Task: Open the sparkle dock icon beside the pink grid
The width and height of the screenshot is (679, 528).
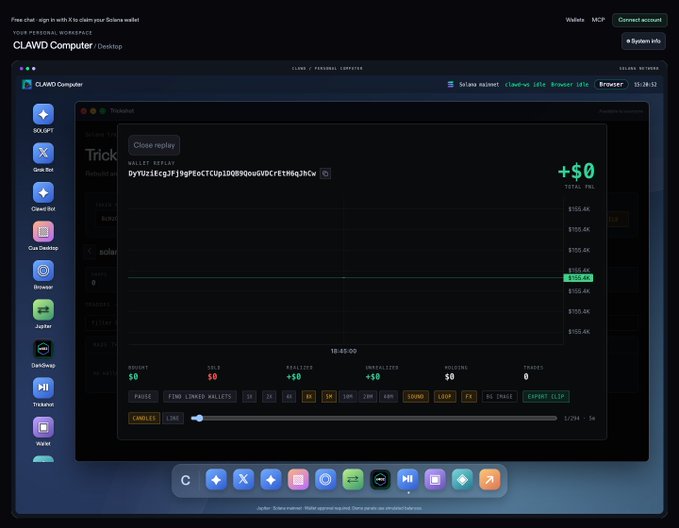Action: [x=271, y=479]
